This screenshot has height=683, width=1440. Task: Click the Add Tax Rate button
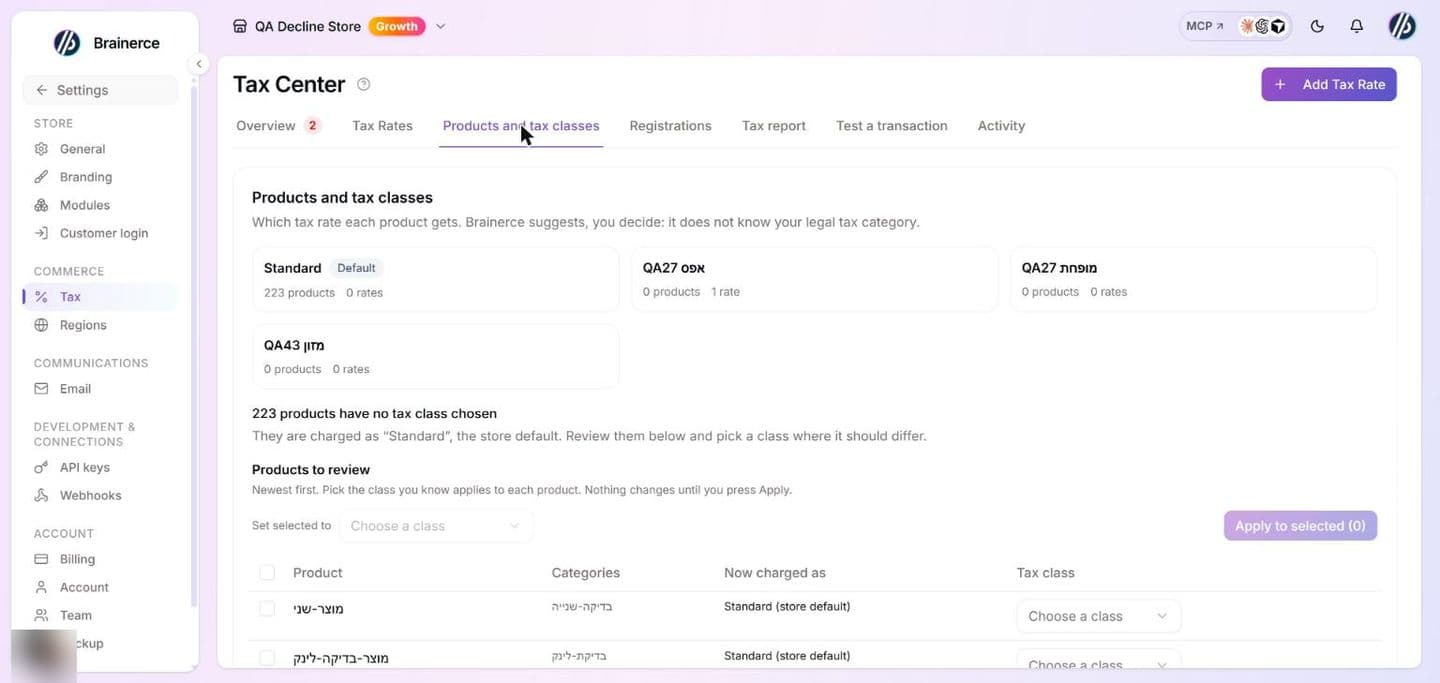[1329, 84]
